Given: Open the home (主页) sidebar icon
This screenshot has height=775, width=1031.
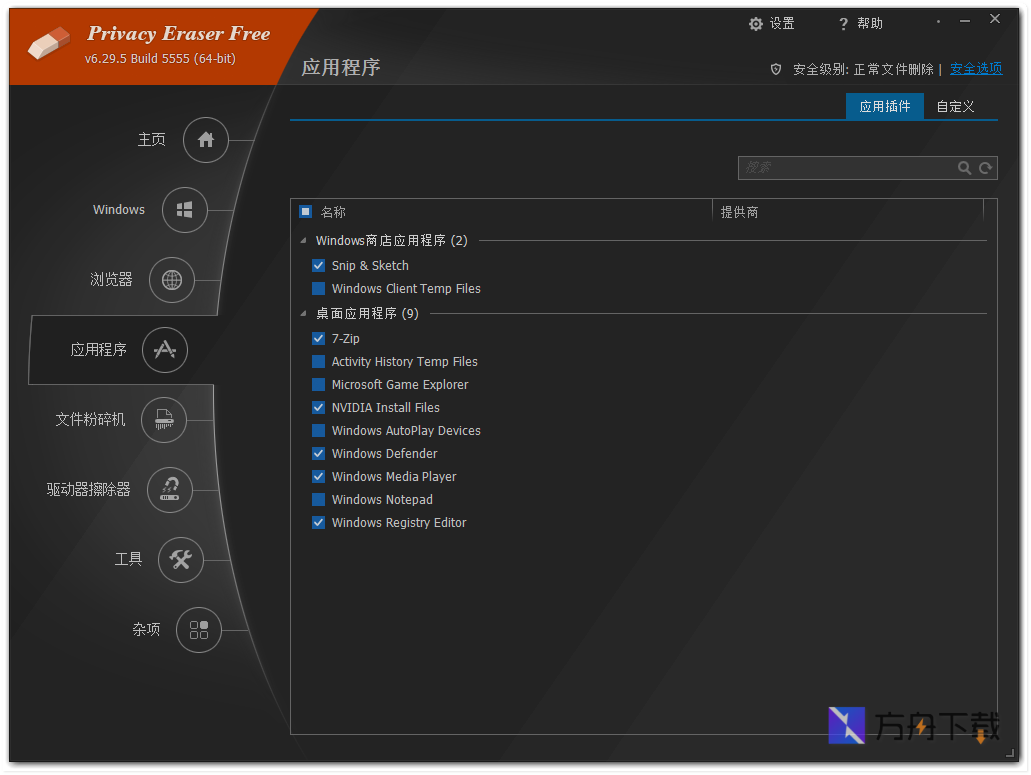Looking at the screenshot, I should (206, 140).
